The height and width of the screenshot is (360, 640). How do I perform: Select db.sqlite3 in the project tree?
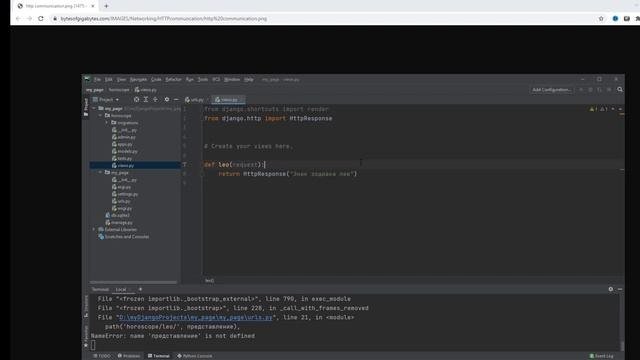click(x=118, y=216)
